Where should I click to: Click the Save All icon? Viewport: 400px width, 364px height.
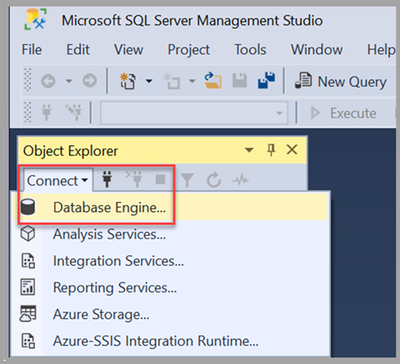[266, 81]
